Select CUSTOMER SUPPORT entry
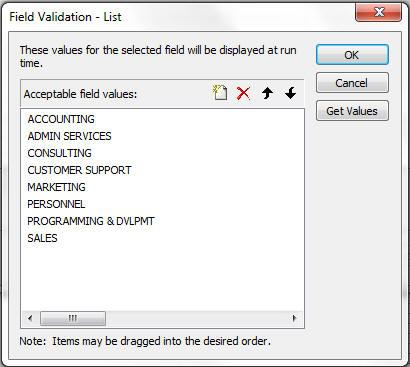This screenshot has width=410, height=367. (79, 170)
